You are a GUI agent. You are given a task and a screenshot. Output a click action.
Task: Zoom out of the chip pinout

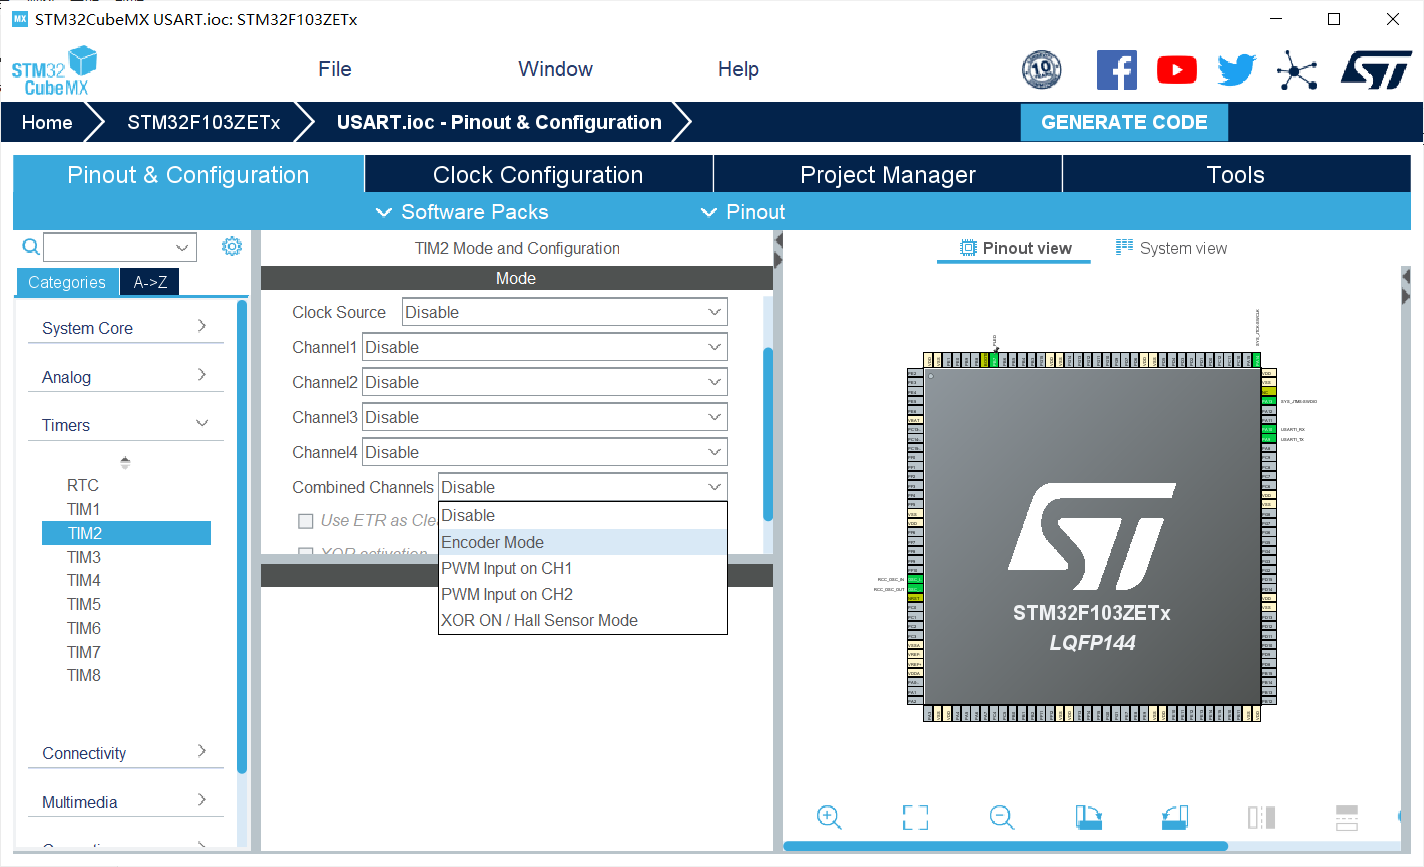pyautogui.click(x=1002, y=817)
